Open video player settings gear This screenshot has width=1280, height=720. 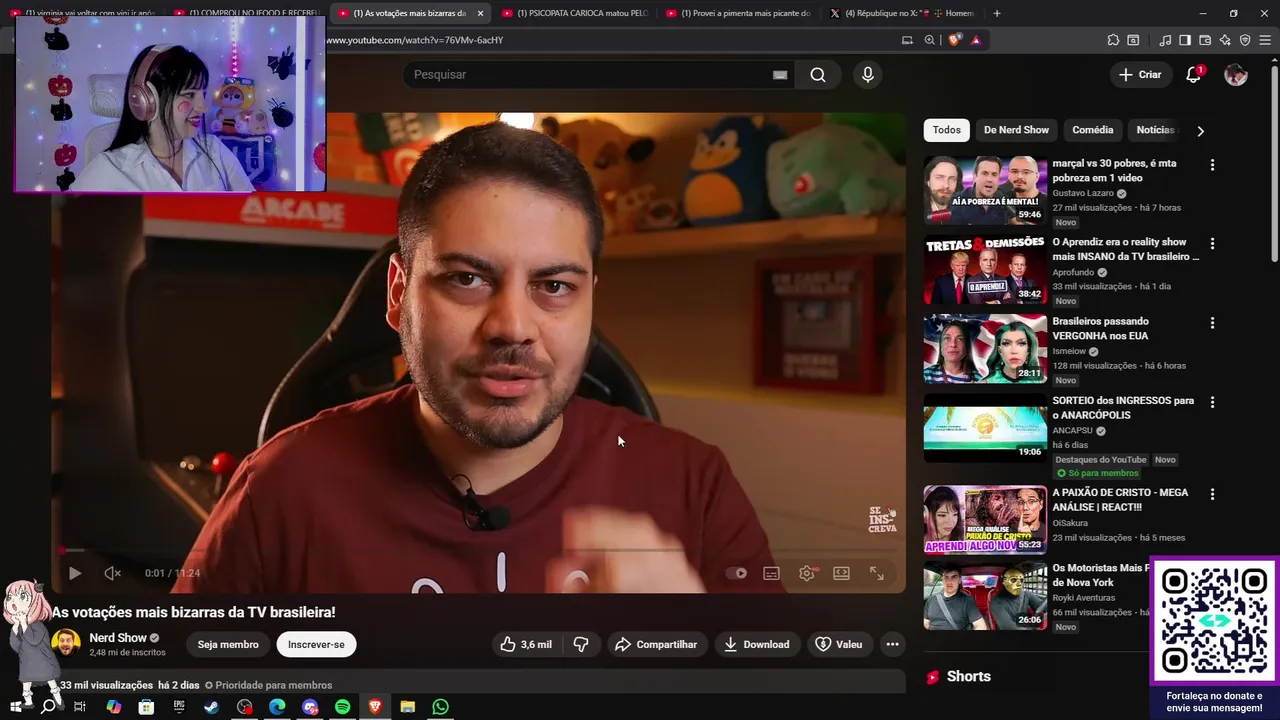807,573
